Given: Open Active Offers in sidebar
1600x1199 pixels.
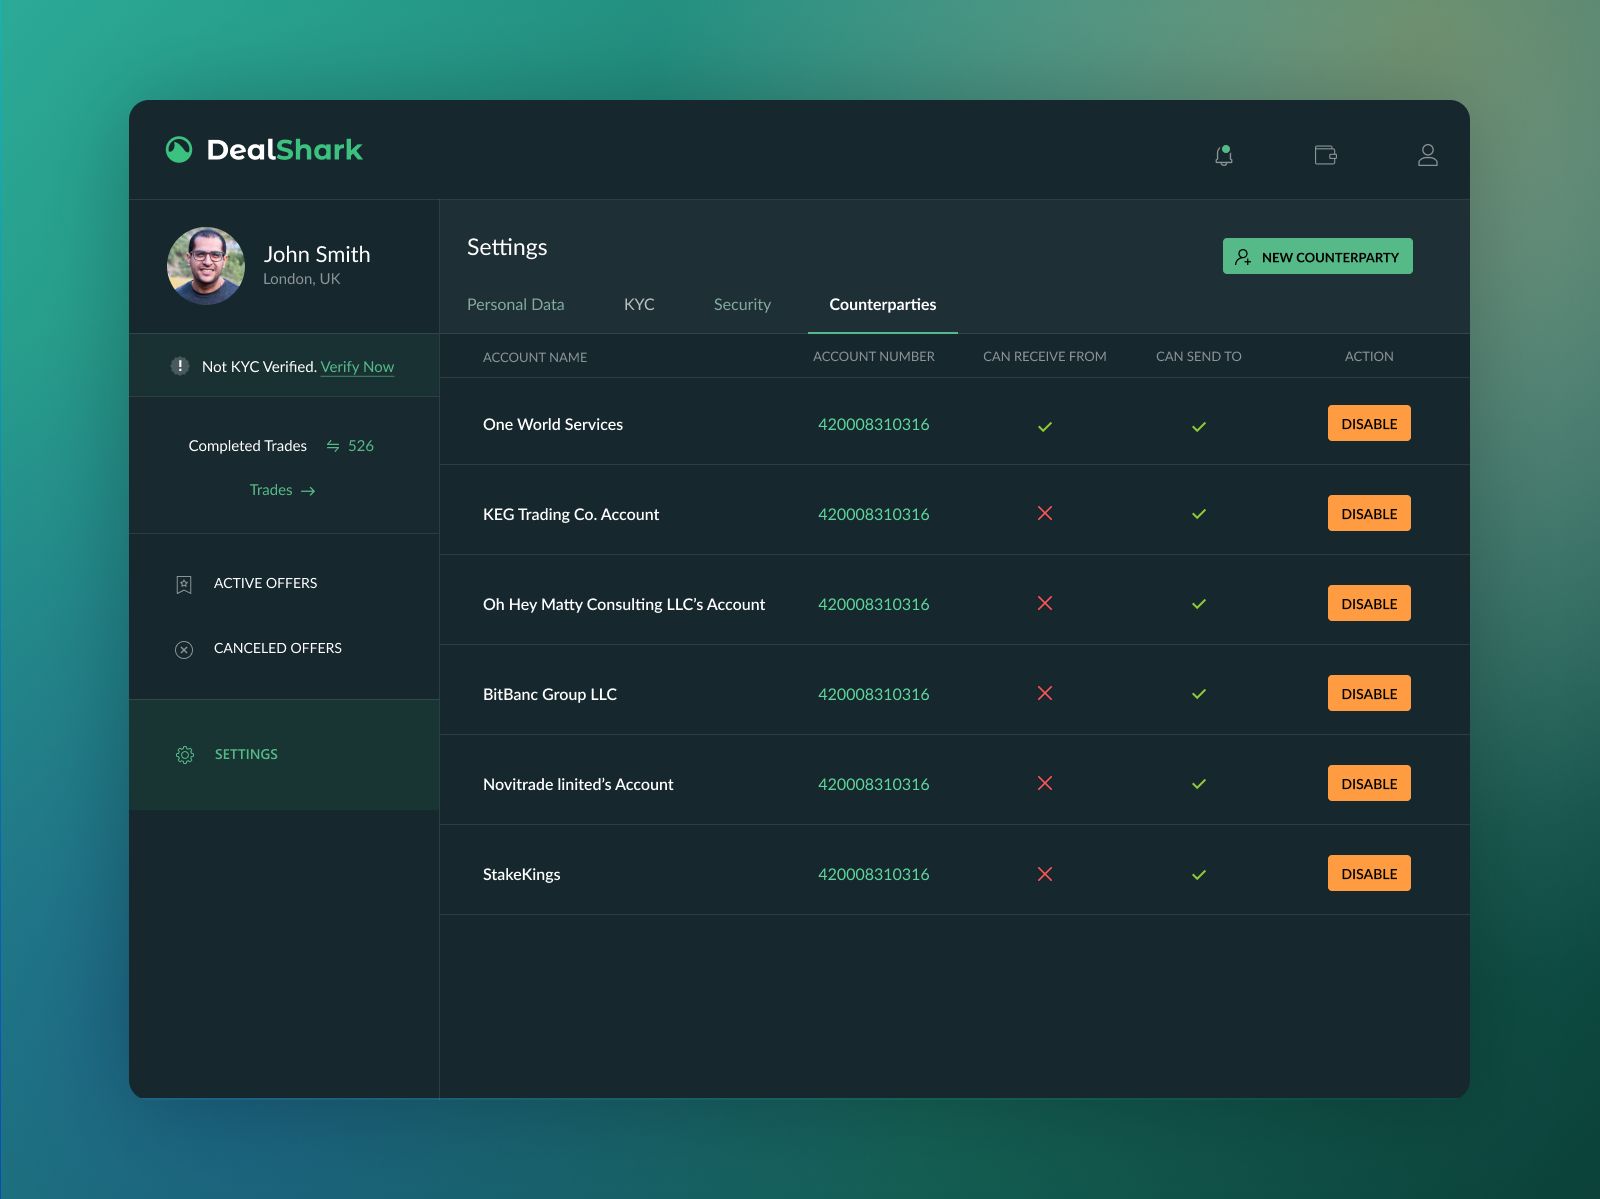Looking at the screenshot, I should [266, 583].
